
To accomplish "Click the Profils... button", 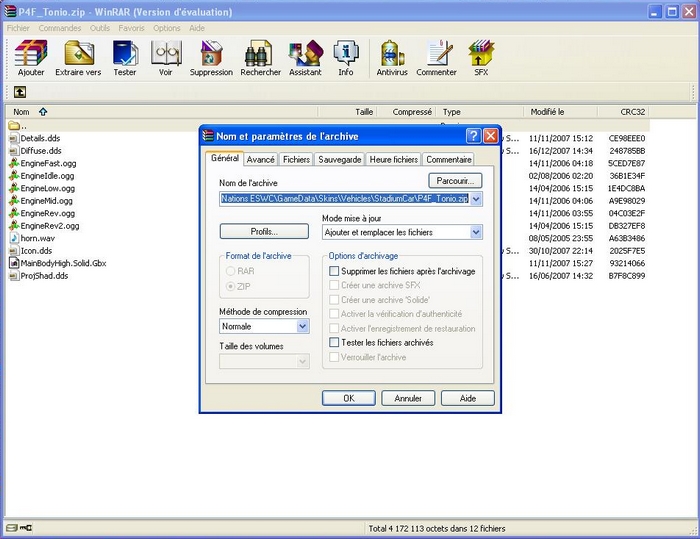I will pyautogui.click(x=264, y=232).
